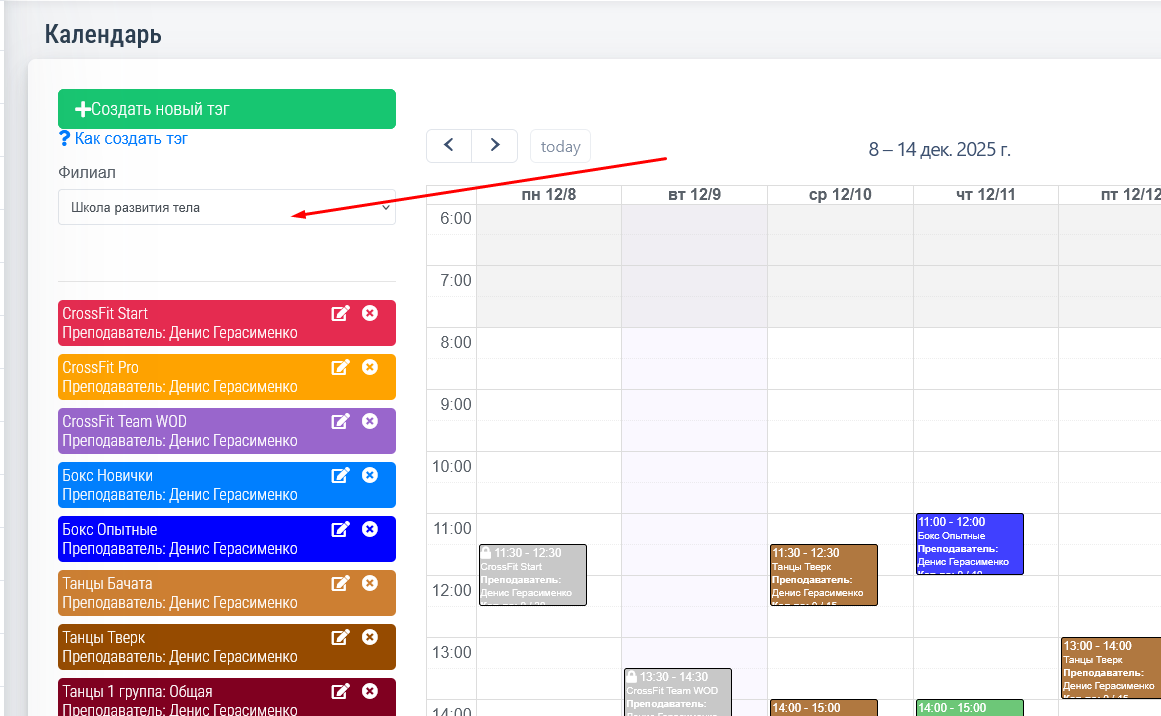
Task: Jump to today in calendar
Action: (x=560, y=147)
